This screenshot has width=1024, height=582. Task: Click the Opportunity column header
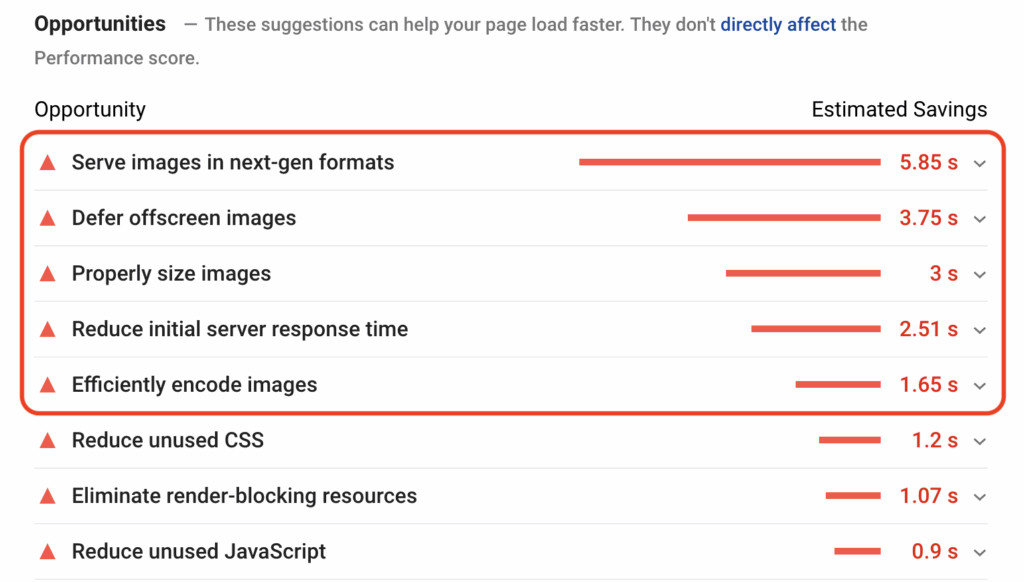coord(90,110)
